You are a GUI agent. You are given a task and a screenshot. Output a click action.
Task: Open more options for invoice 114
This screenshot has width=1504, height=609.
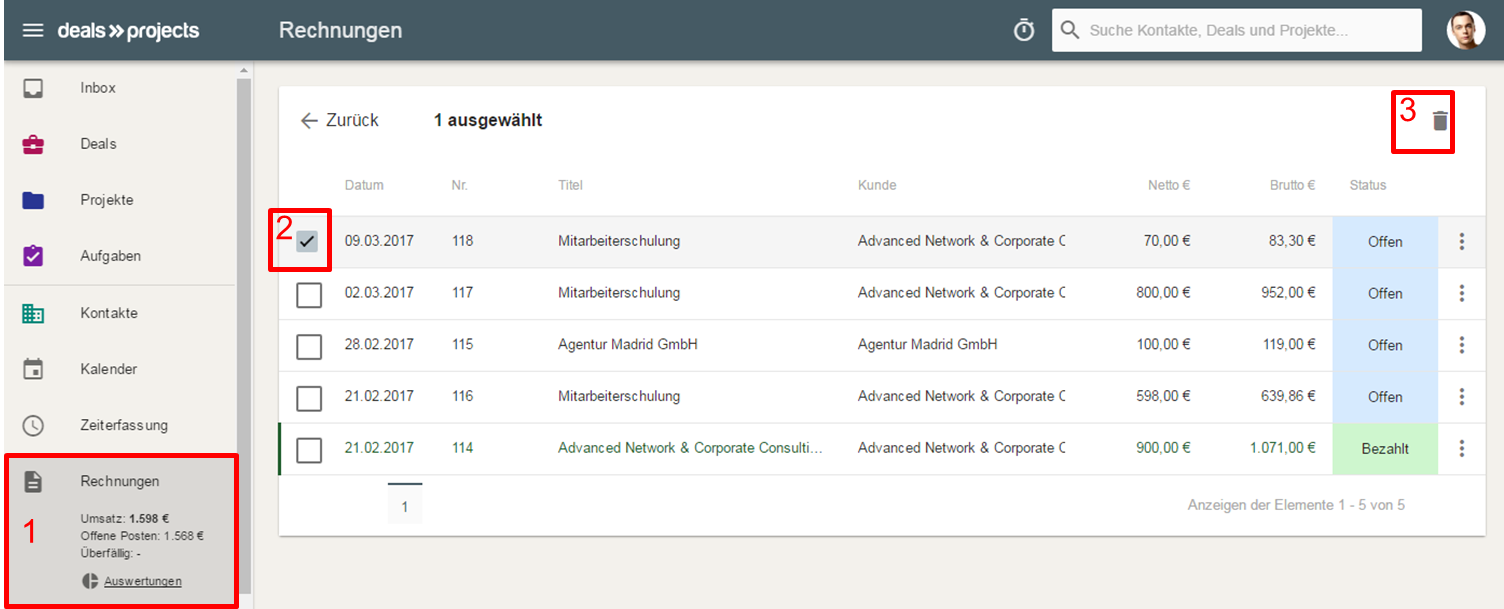1462,449
